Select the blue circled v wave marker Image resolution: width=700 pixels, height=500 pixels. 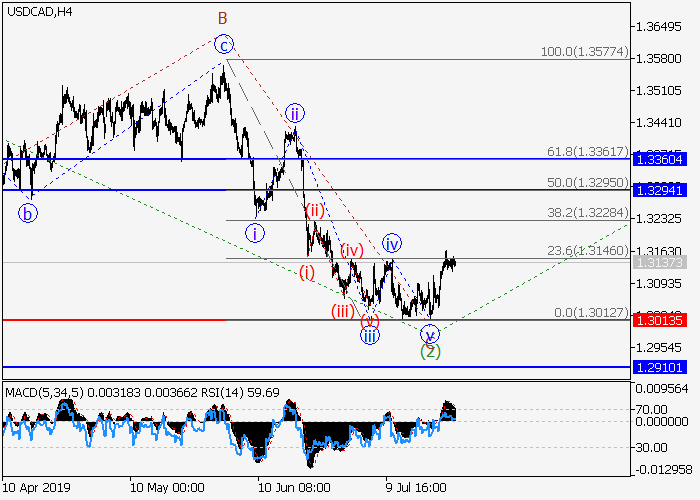430,334
